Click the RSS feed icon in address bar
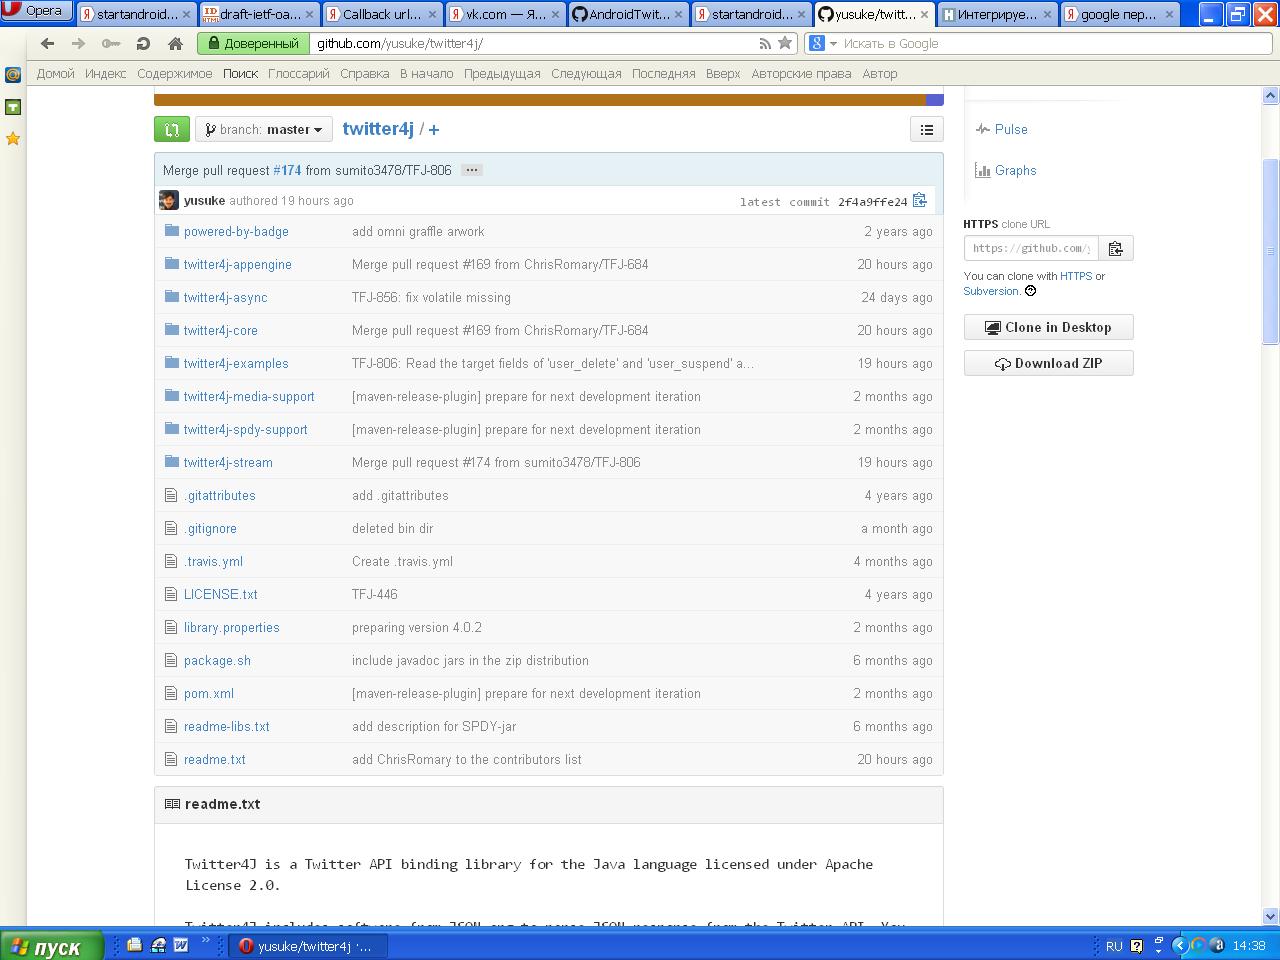The height and width of the screenshot is (960, 1280). 765,43
